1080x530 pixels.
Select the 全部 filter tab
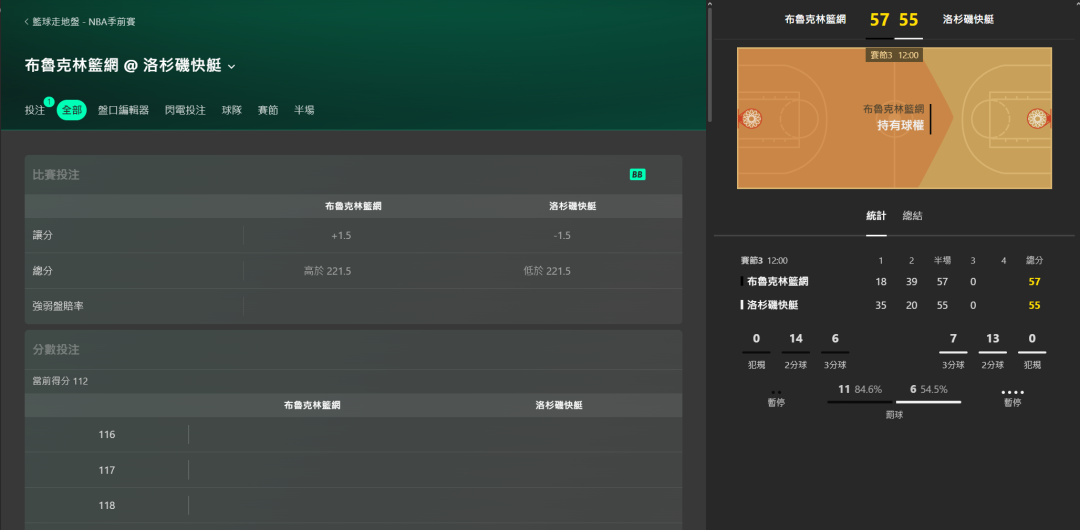[x=72, y=110]
